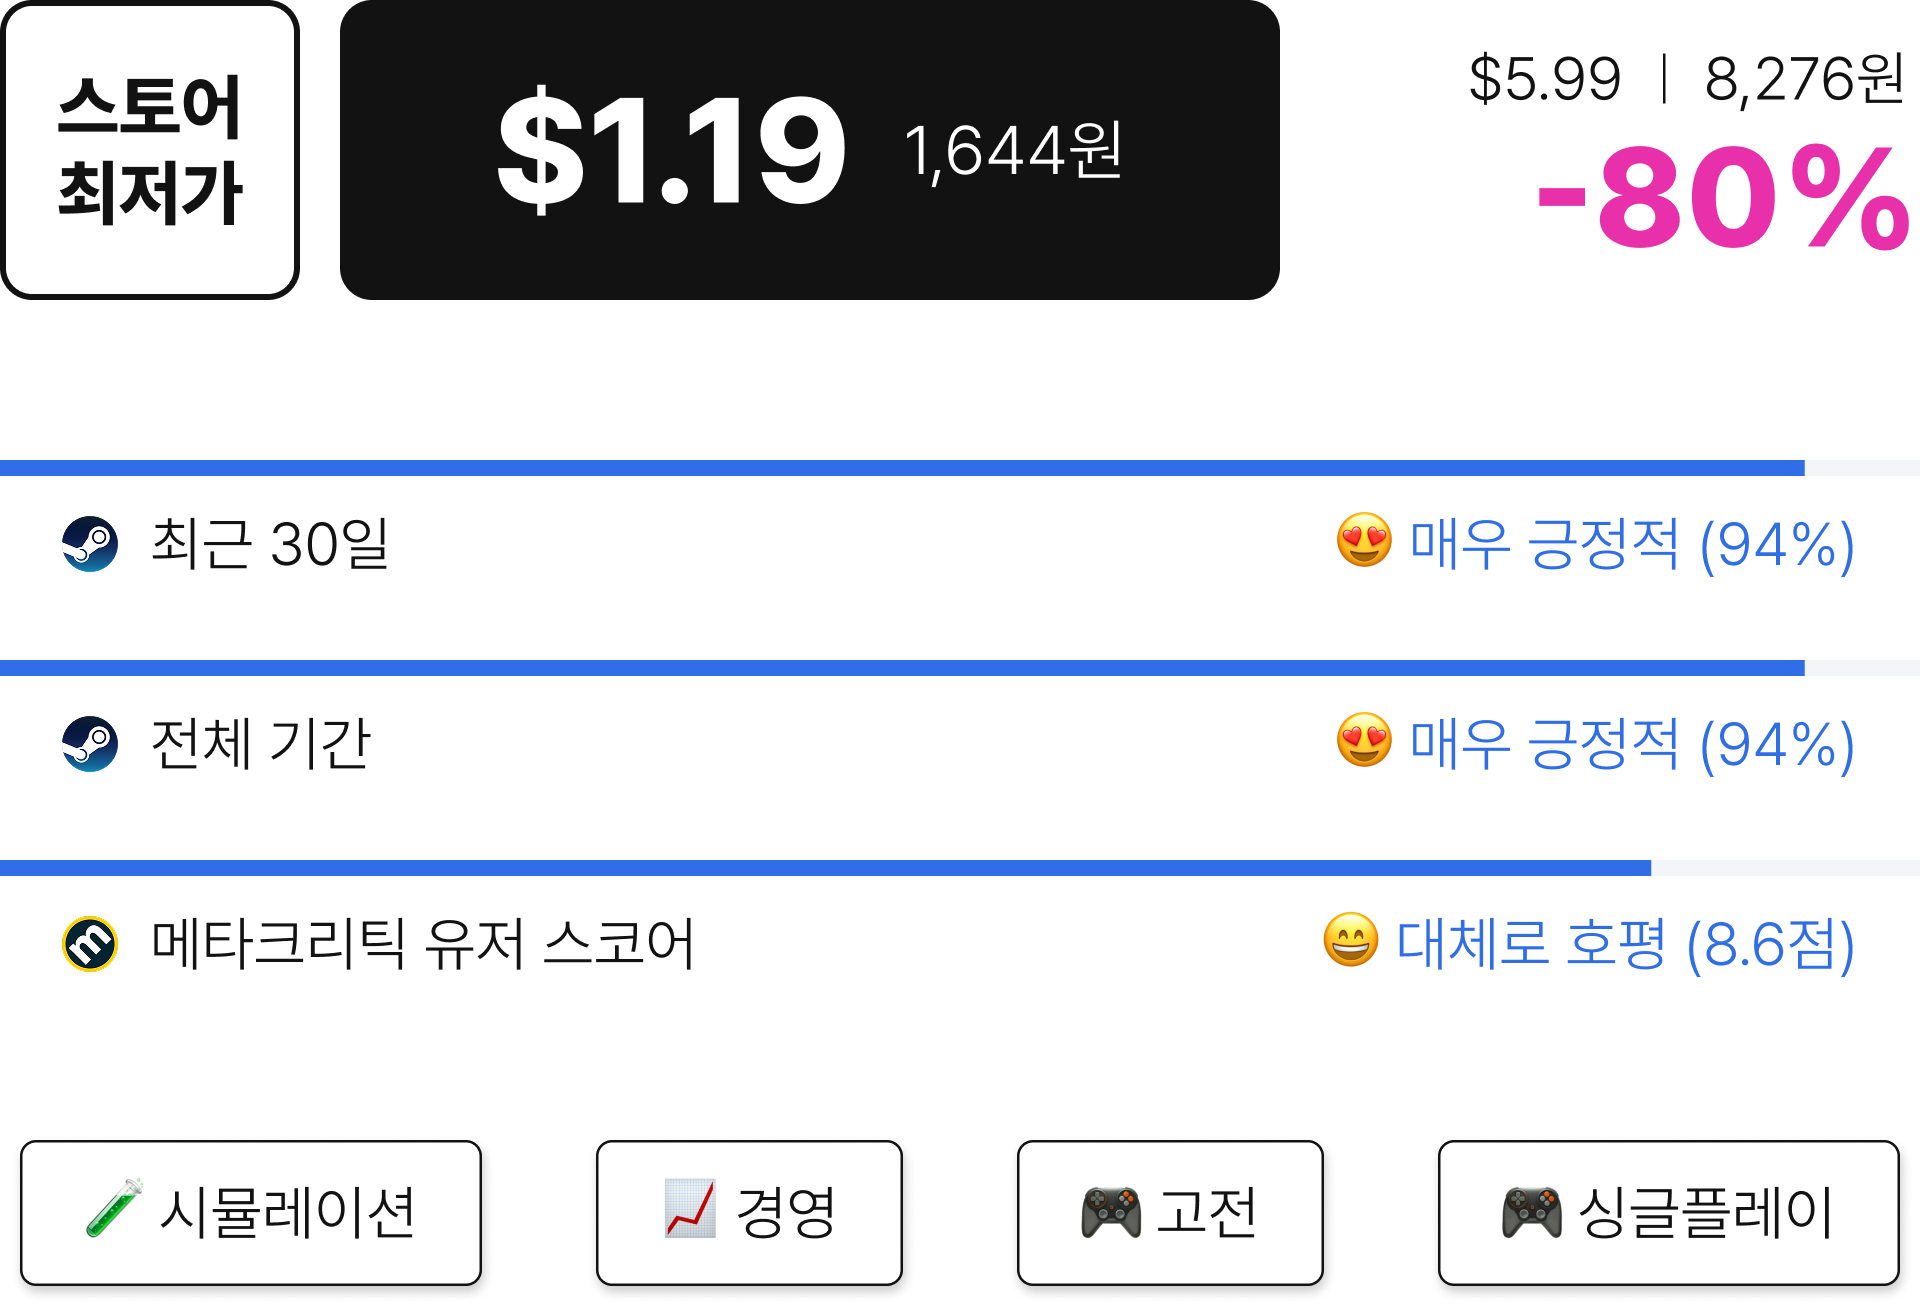
Task: Open 대체로 호평 (8.6점) Metacritic link
Action: click(1625, 944)
